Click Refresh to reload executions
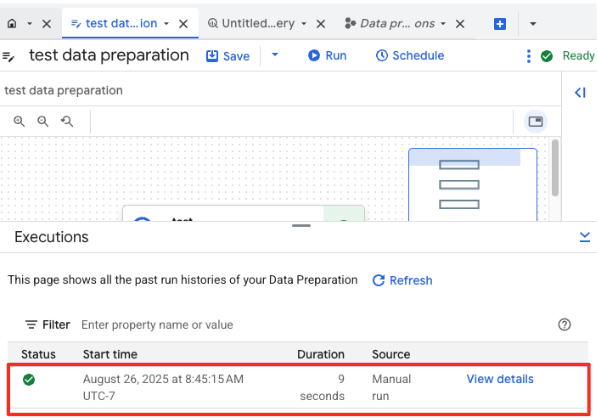This screenshot has height=420, width=598. (402, 280)
